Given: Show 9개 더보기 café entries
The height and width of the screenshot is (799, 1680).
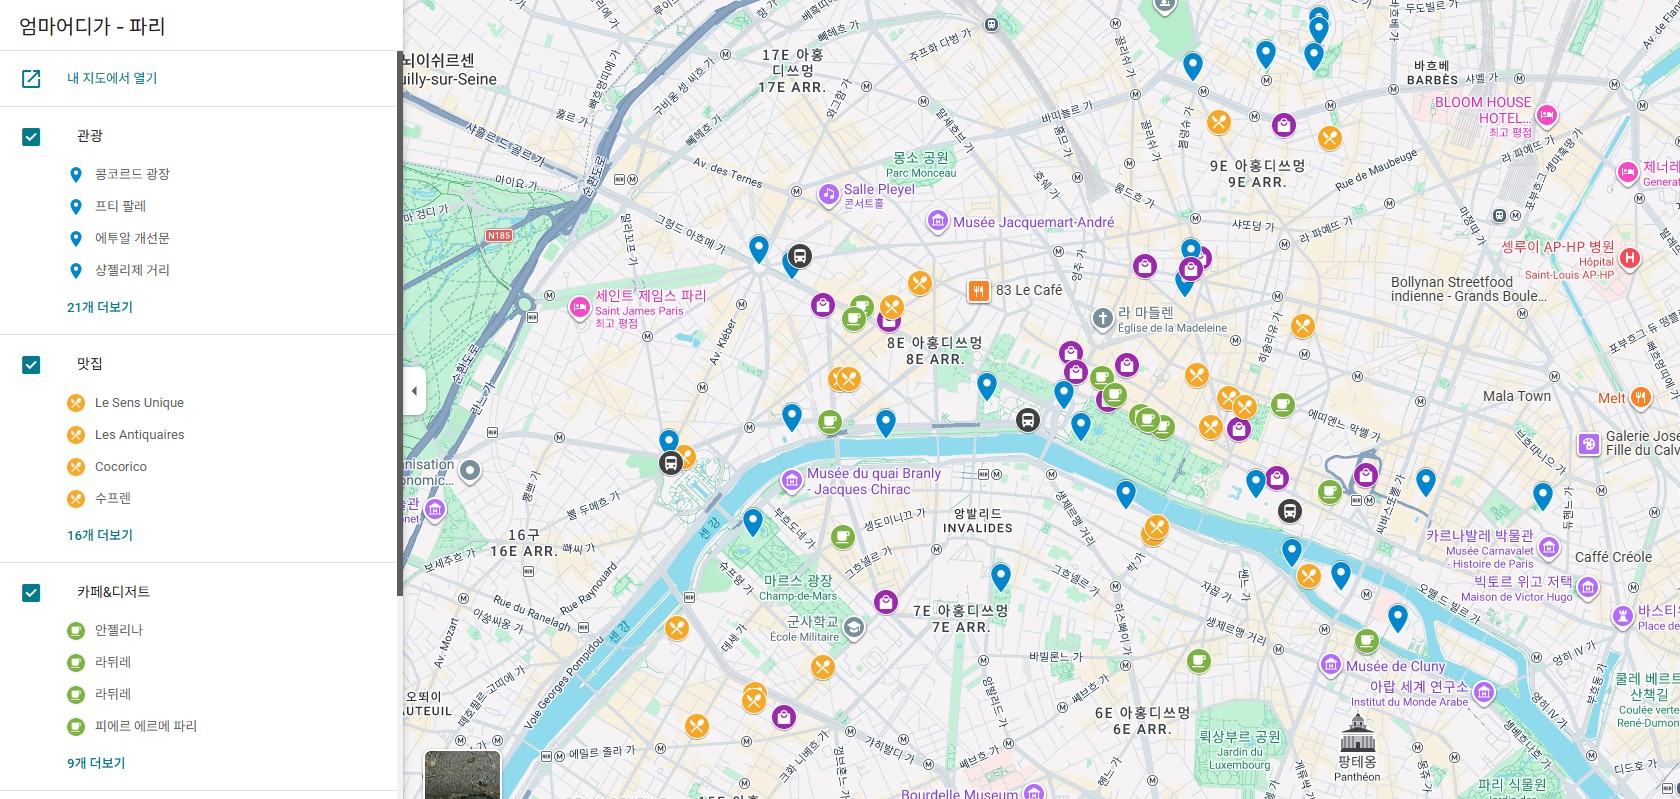Looking at the screenshot, I should coord(96,763).
